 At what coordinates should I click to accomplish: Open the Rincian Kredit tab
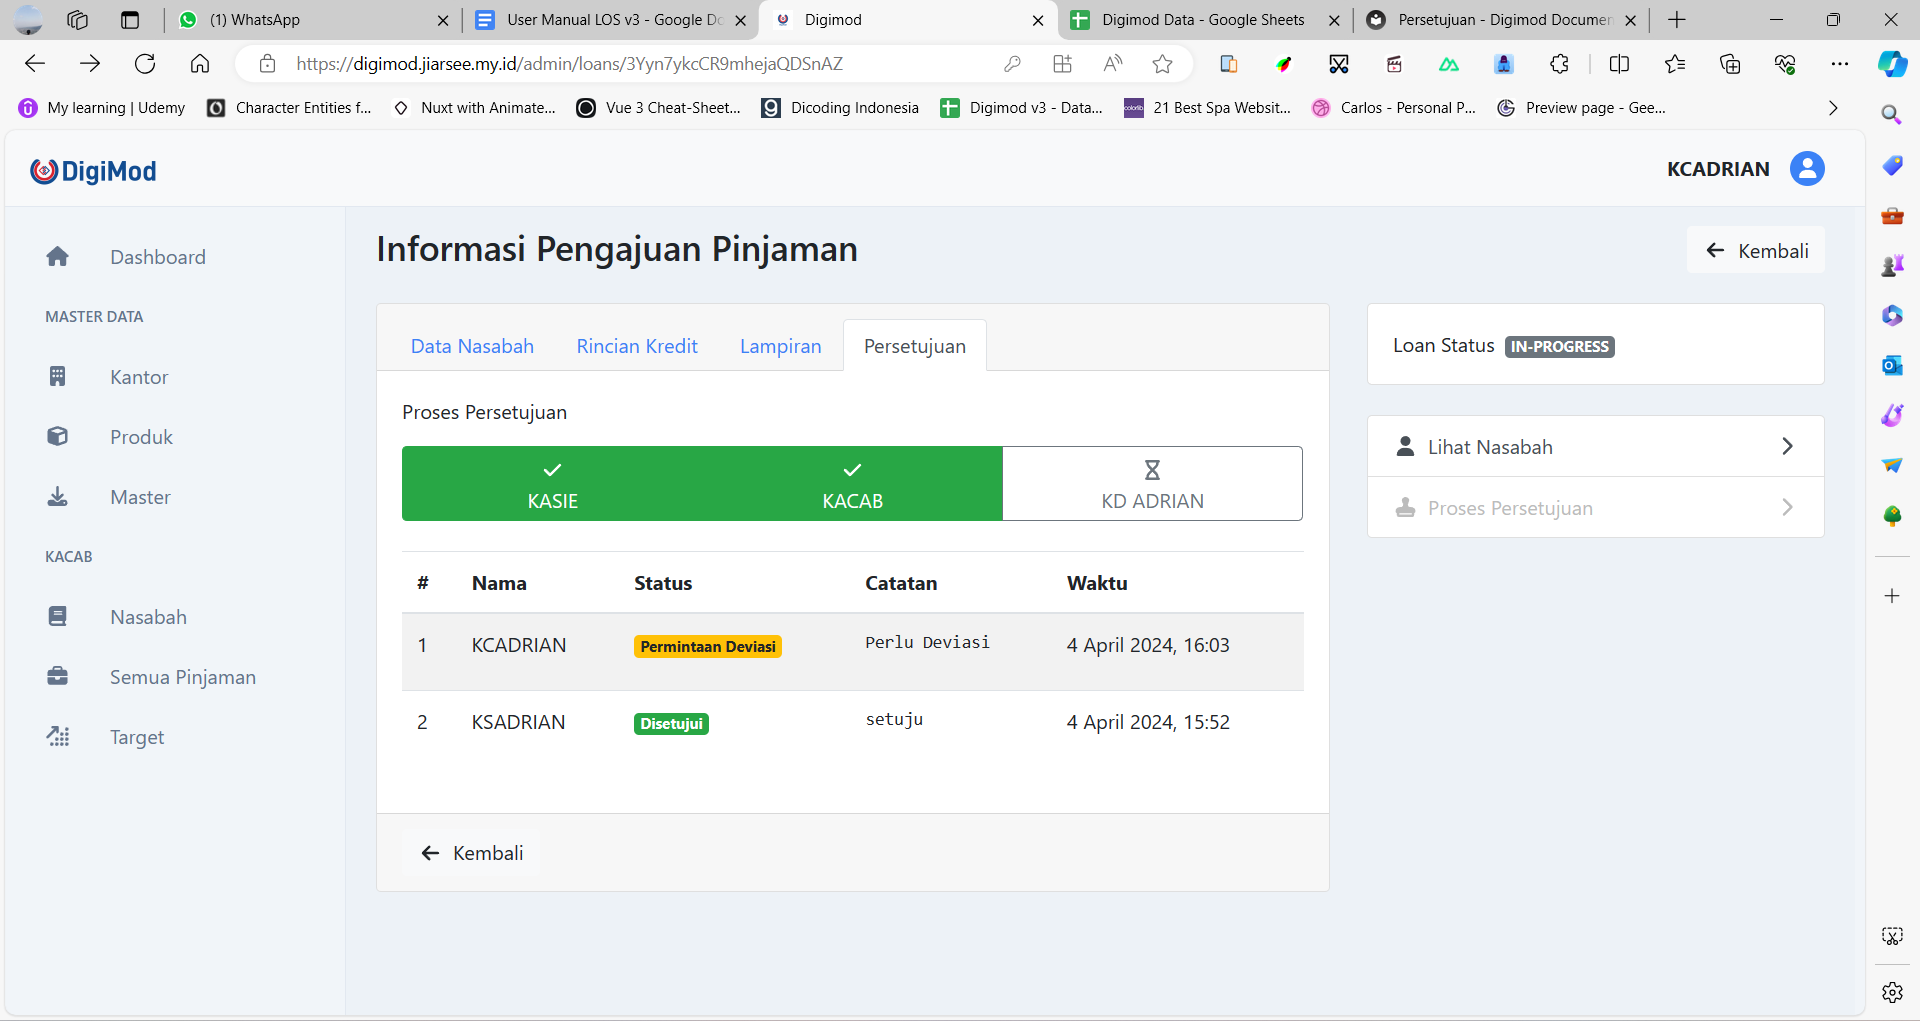637,346
